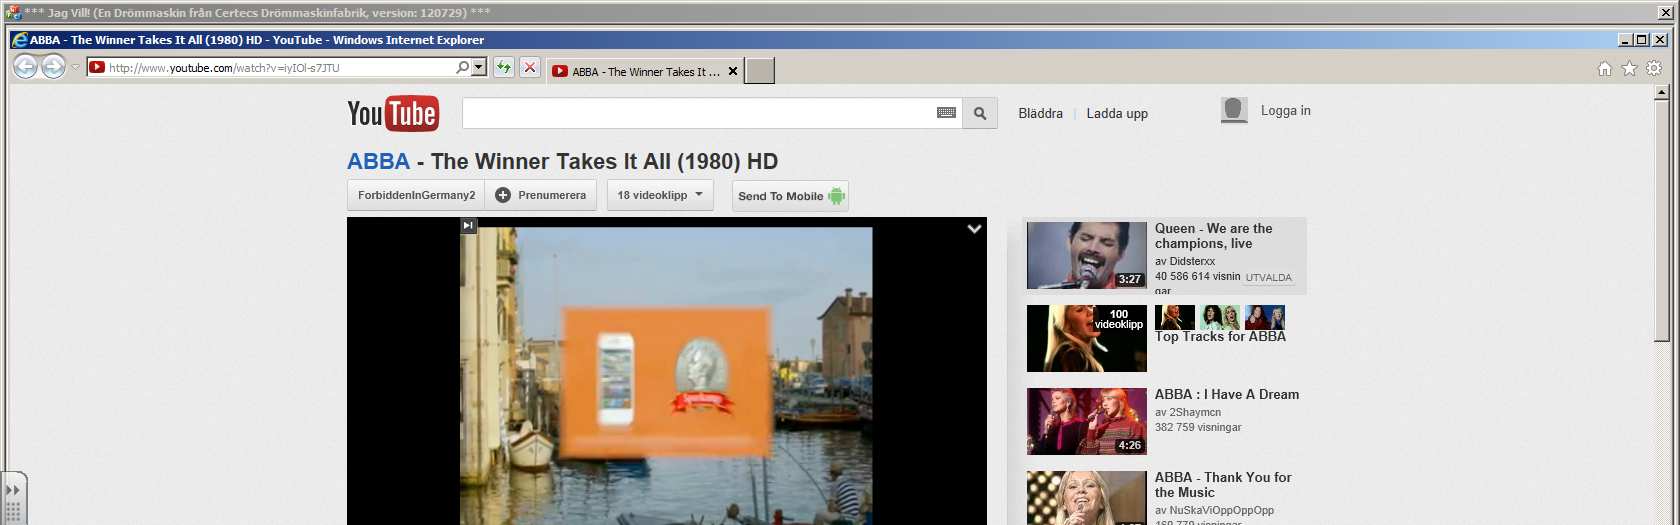Click the YouTube search magnifier button
This screenshot has height=525, width=1680.
980,113
